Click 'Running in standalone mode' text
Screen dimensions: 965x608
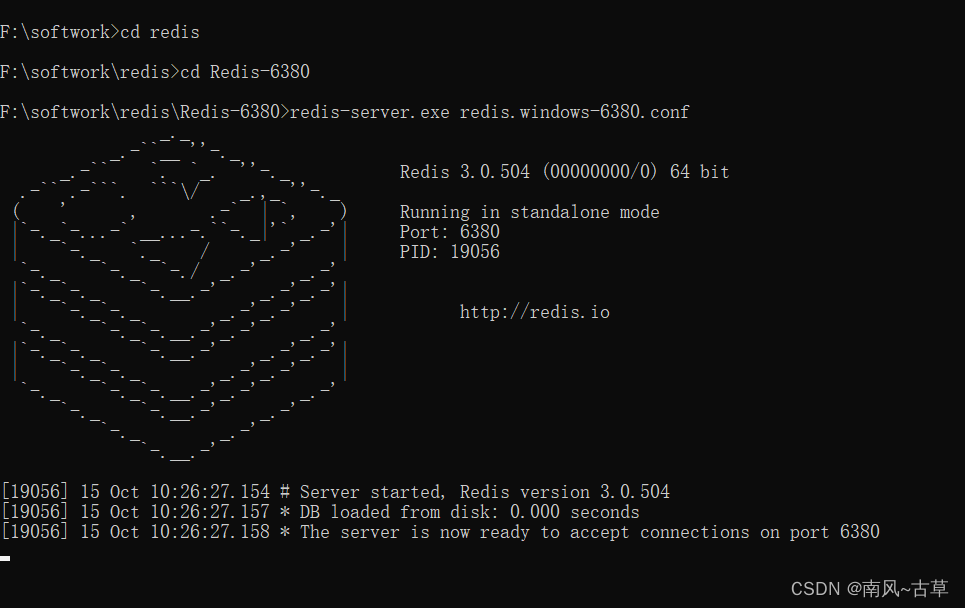coord(529,212)
